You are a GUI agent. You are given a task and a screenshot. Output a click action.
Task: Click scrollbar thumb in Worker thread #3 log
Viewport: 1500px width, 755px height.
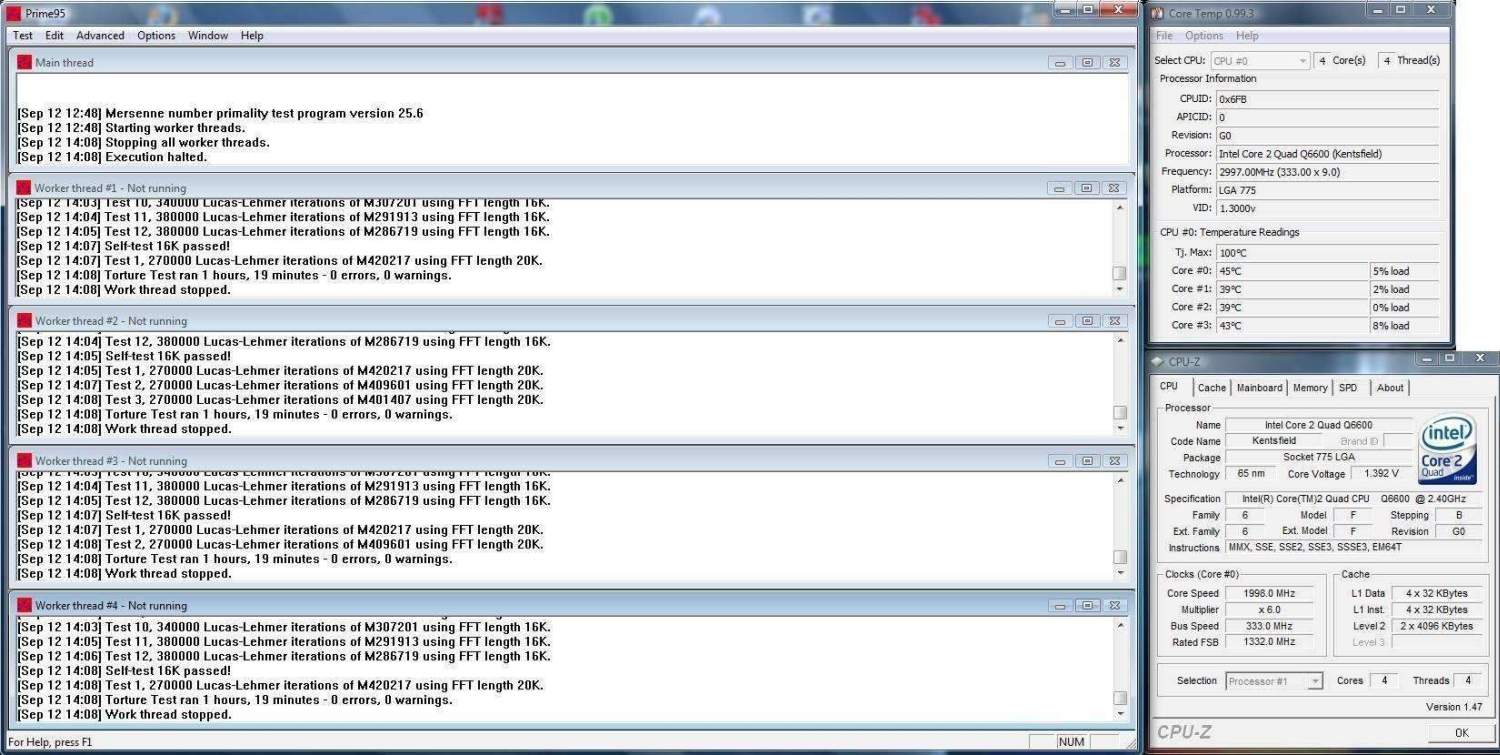coord(1119,557)
